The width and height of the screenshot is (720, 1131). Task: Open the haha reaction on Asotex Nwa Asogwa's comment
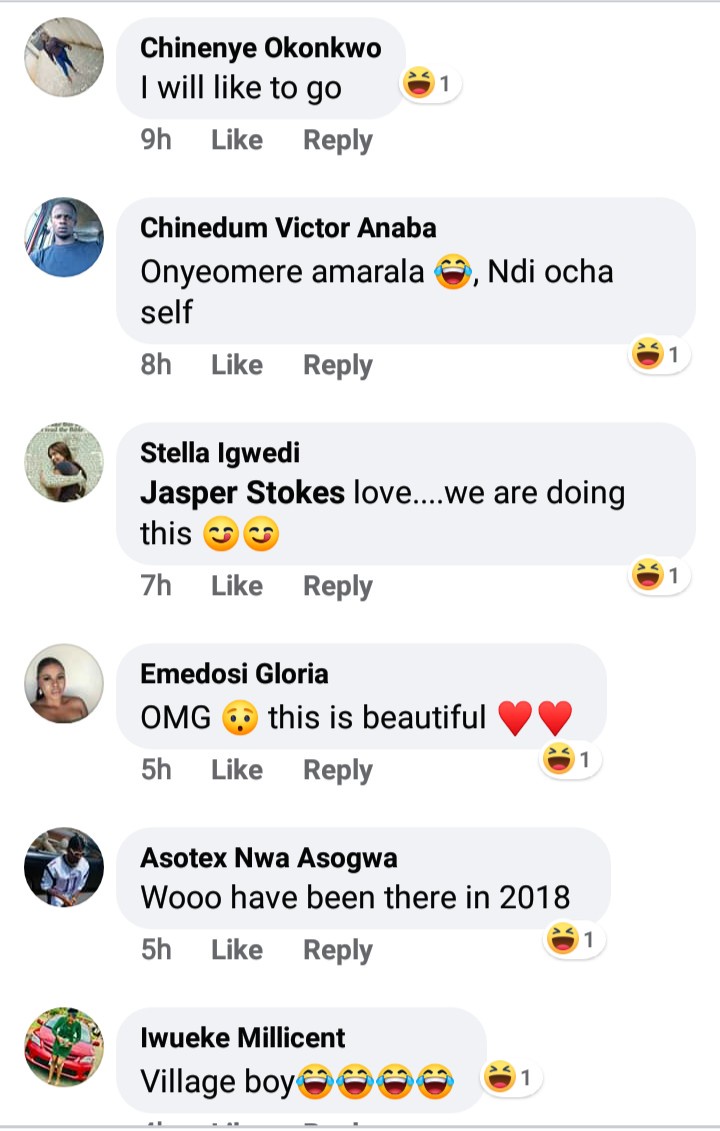pyautogui.click(x=575, y=940)
